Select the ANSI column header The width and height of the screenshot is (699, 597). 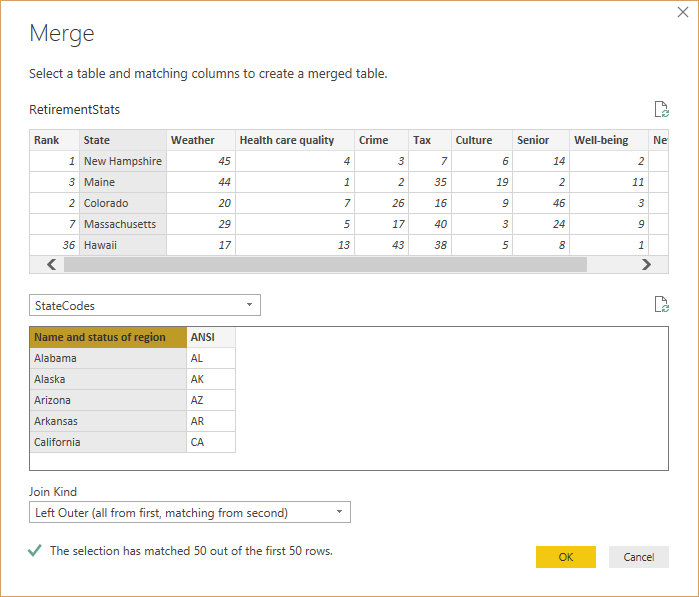[211, 337]
